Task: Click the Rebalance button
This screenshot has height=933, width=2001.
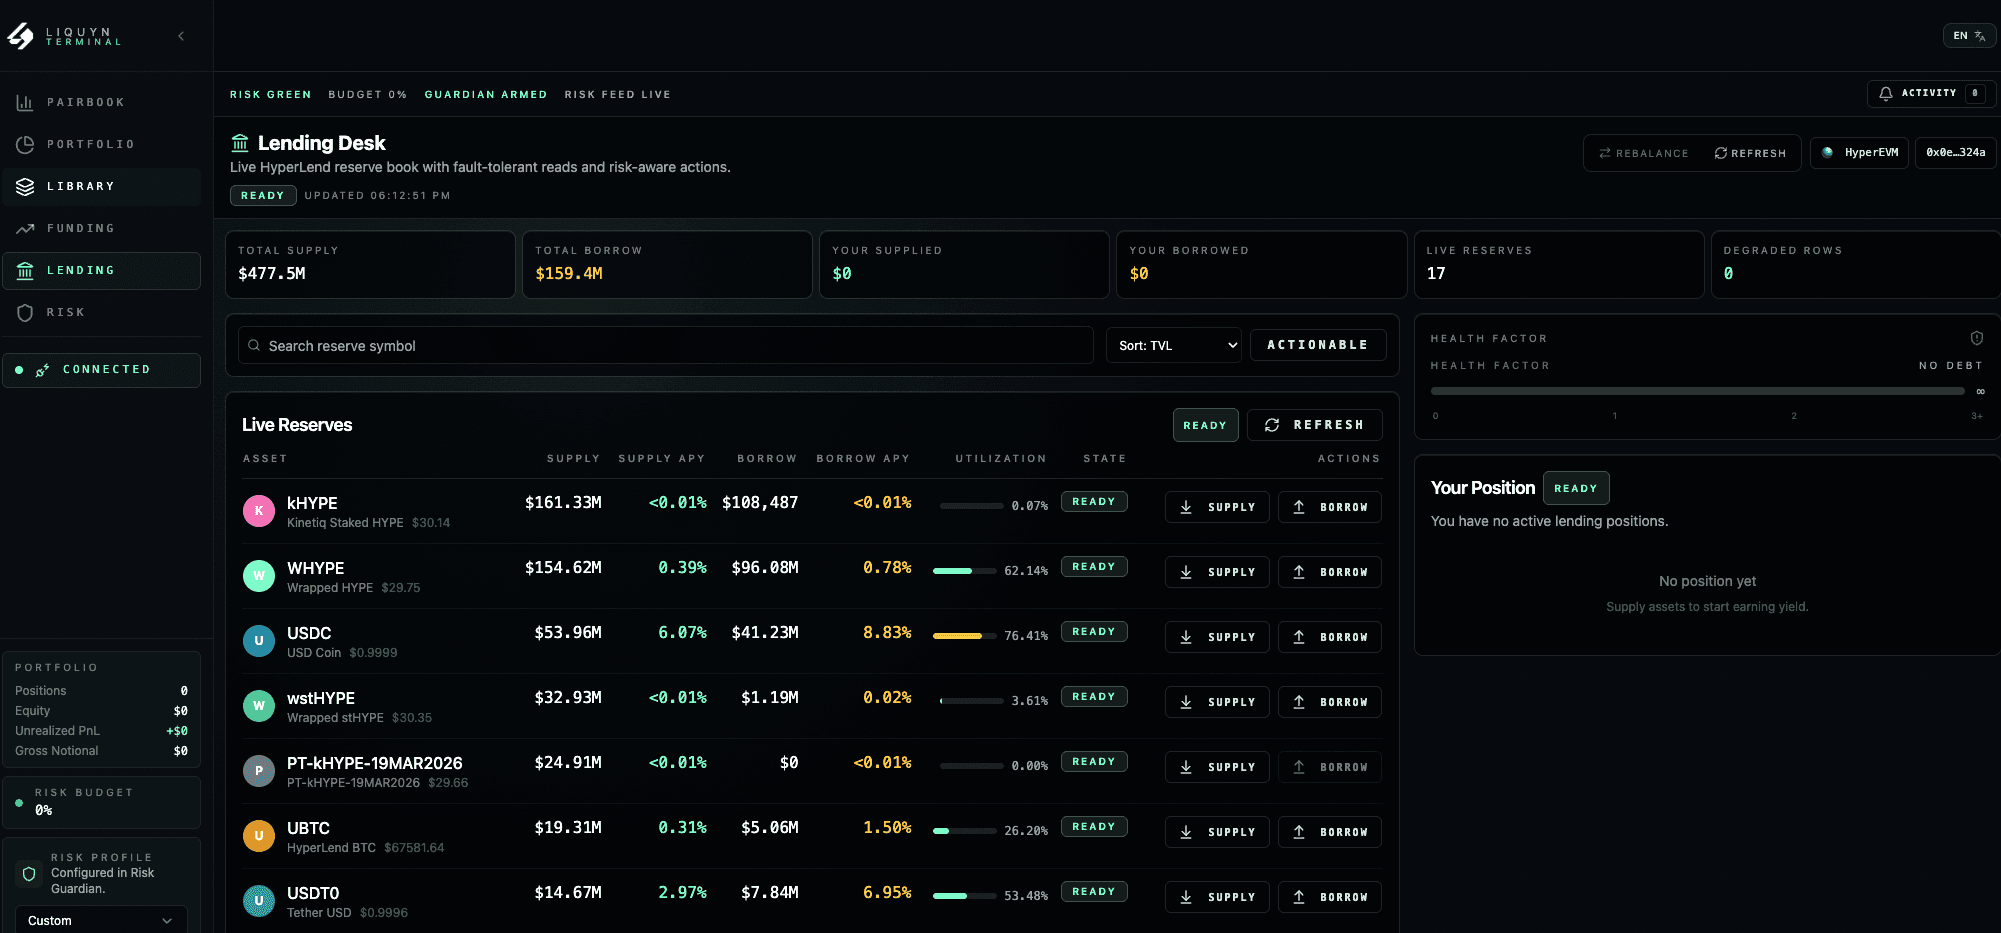Action: pos(1643,153)
